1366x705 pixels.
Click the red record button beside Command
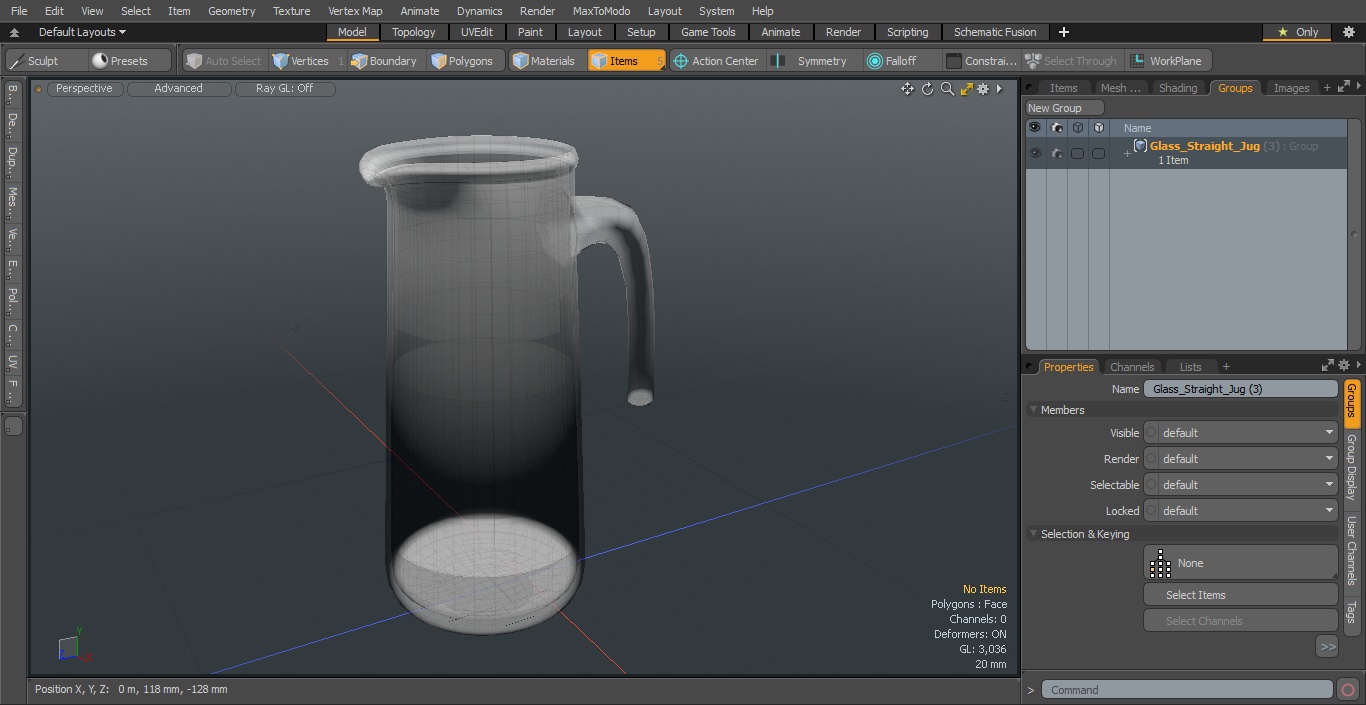1347,690
